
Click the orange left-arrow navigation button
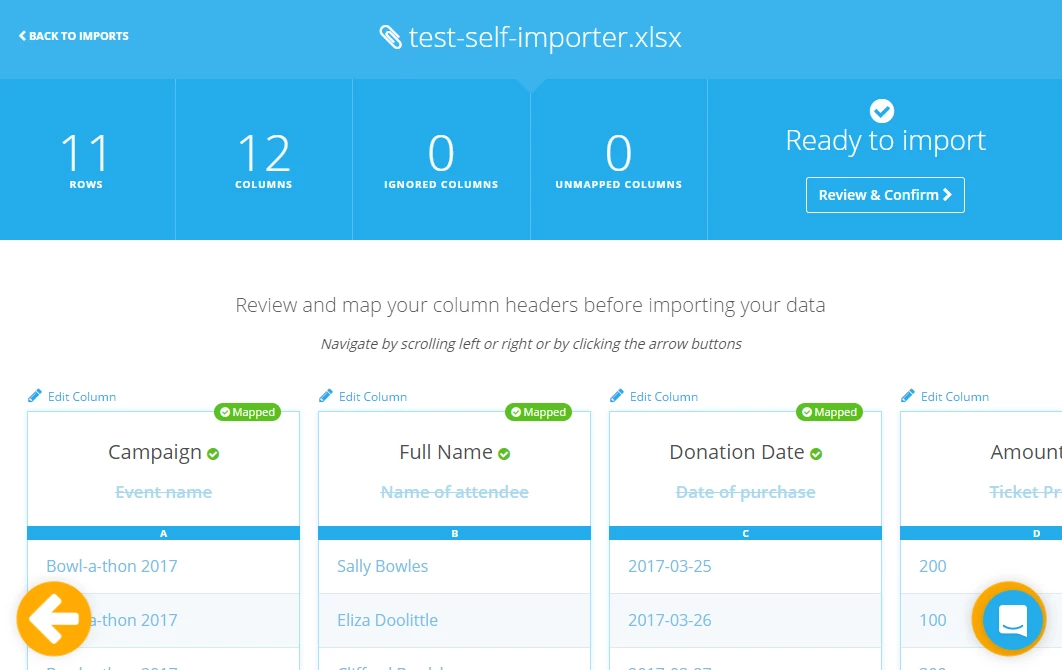point(54,619)
